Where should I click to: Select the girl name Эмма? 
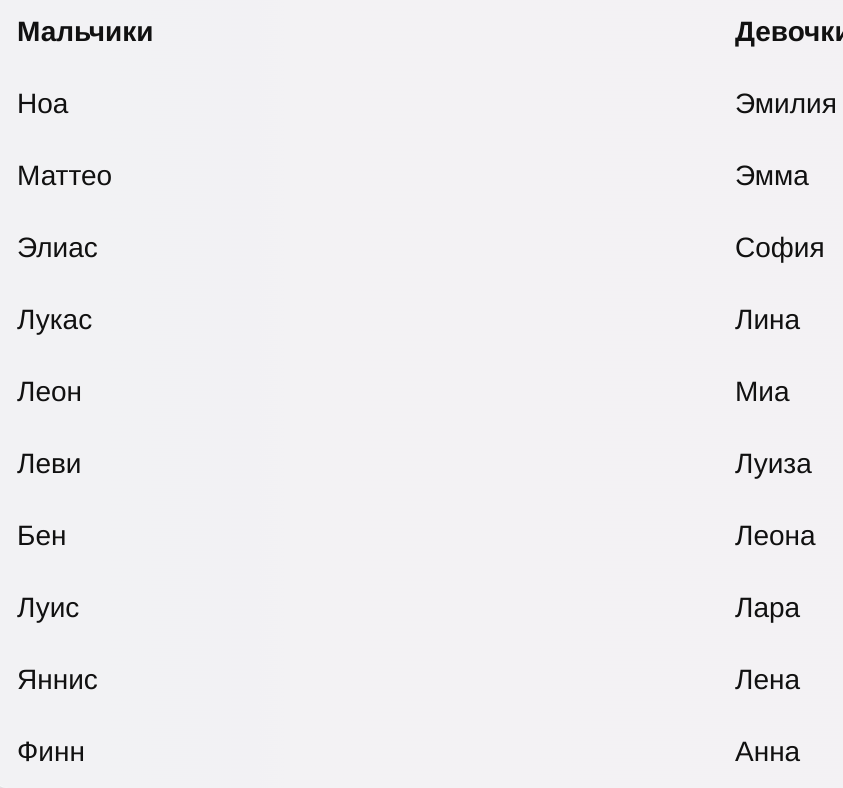point(771,176)
